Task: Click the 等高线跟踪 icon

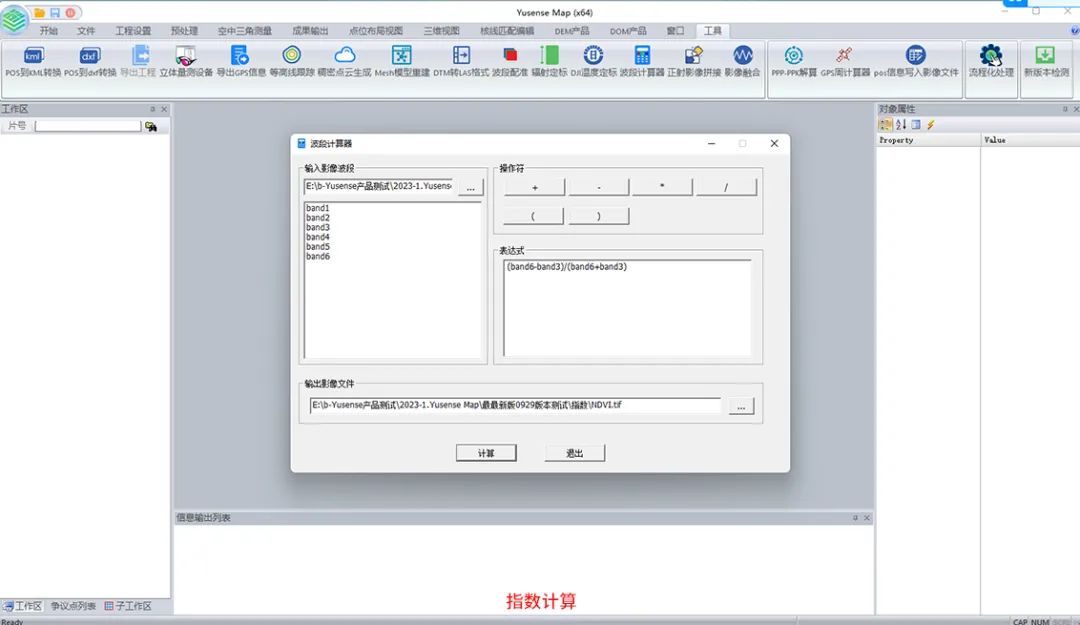Action: pos(291,57)
